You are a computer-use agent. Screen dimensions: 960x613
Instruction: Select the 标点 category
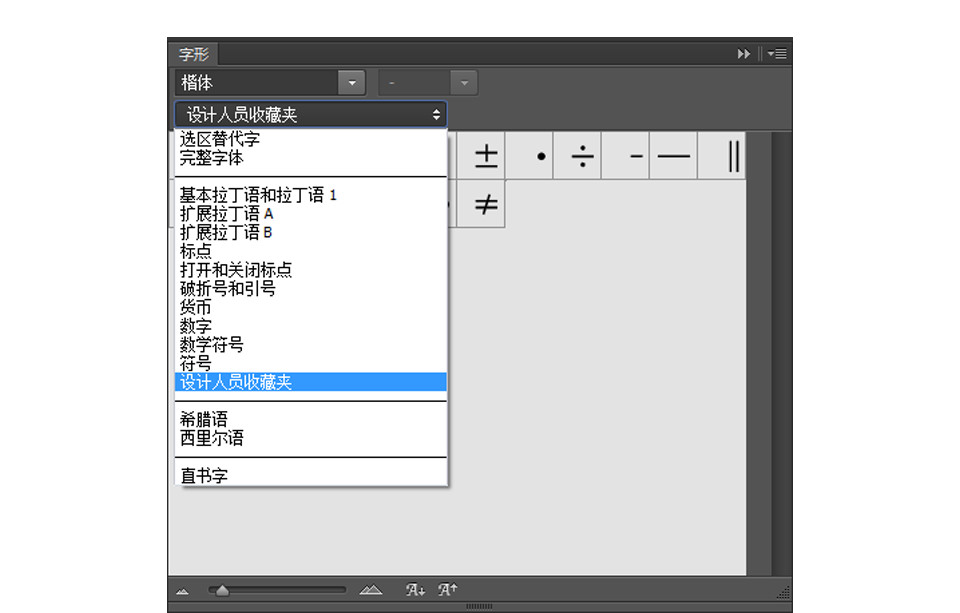pos(311,251)
